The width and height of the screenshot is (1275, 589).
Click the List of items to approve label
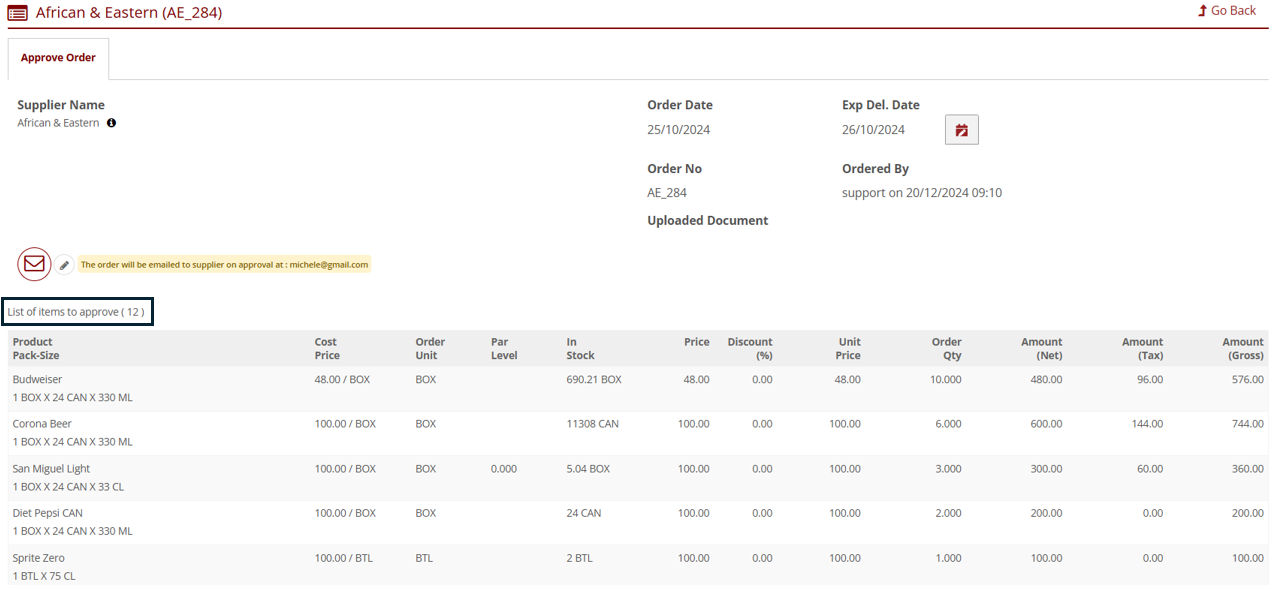(x=76, y=312)
